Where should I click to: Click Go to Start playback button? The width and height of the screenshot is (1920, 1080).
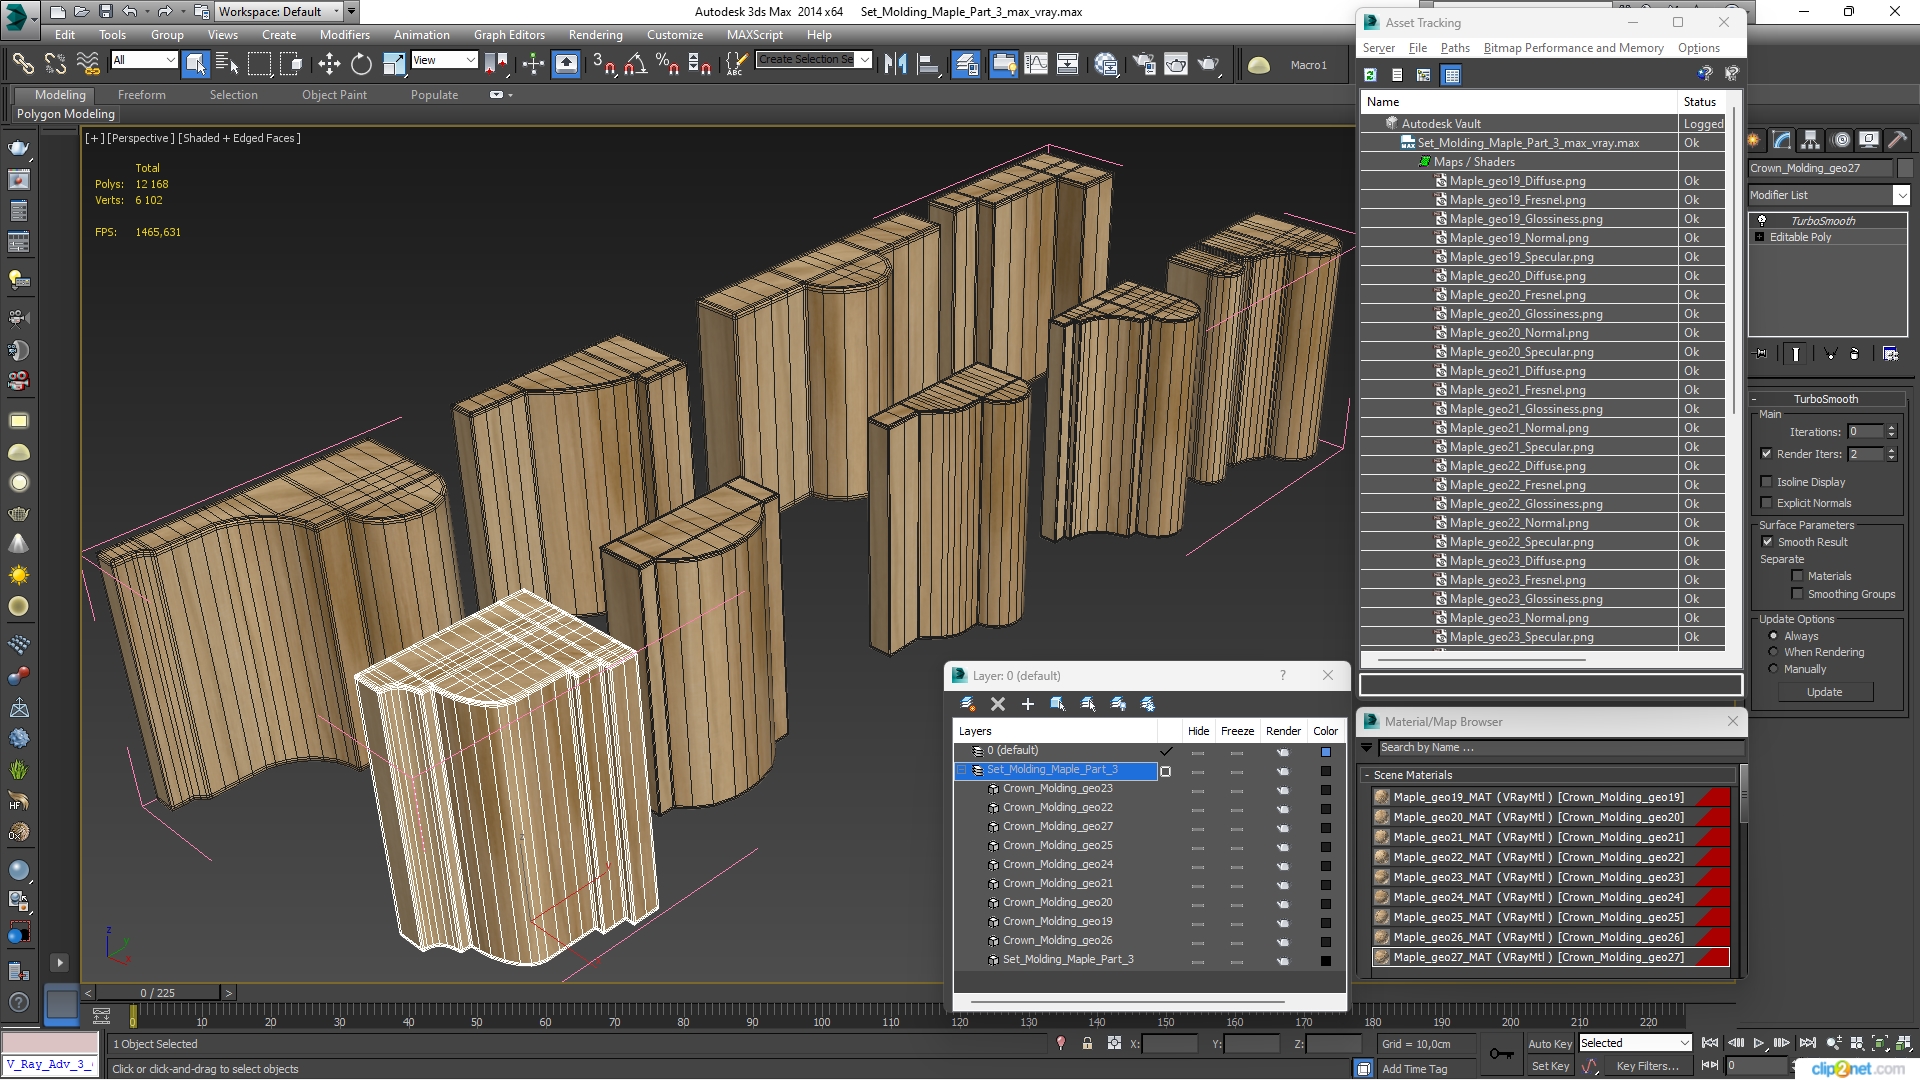1710,1043
